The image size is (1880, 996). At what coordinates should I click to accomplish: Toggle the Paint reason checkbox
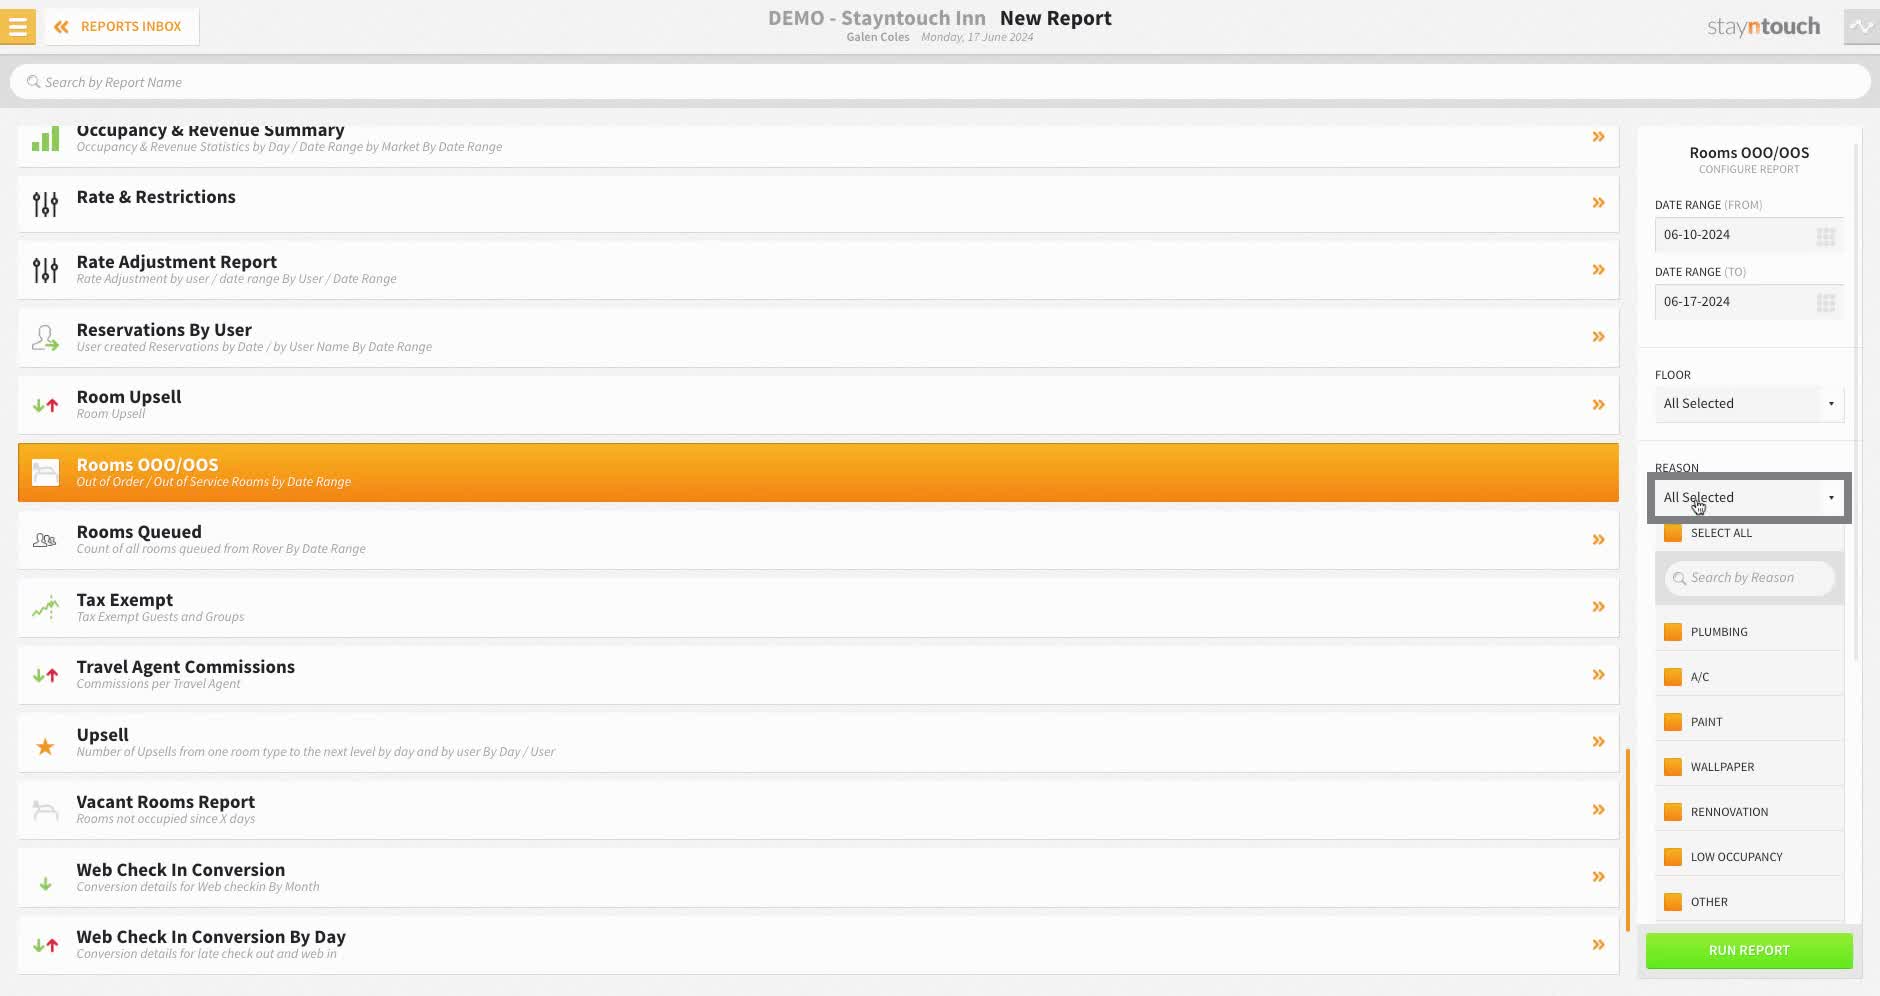[x=1673, y=722]
